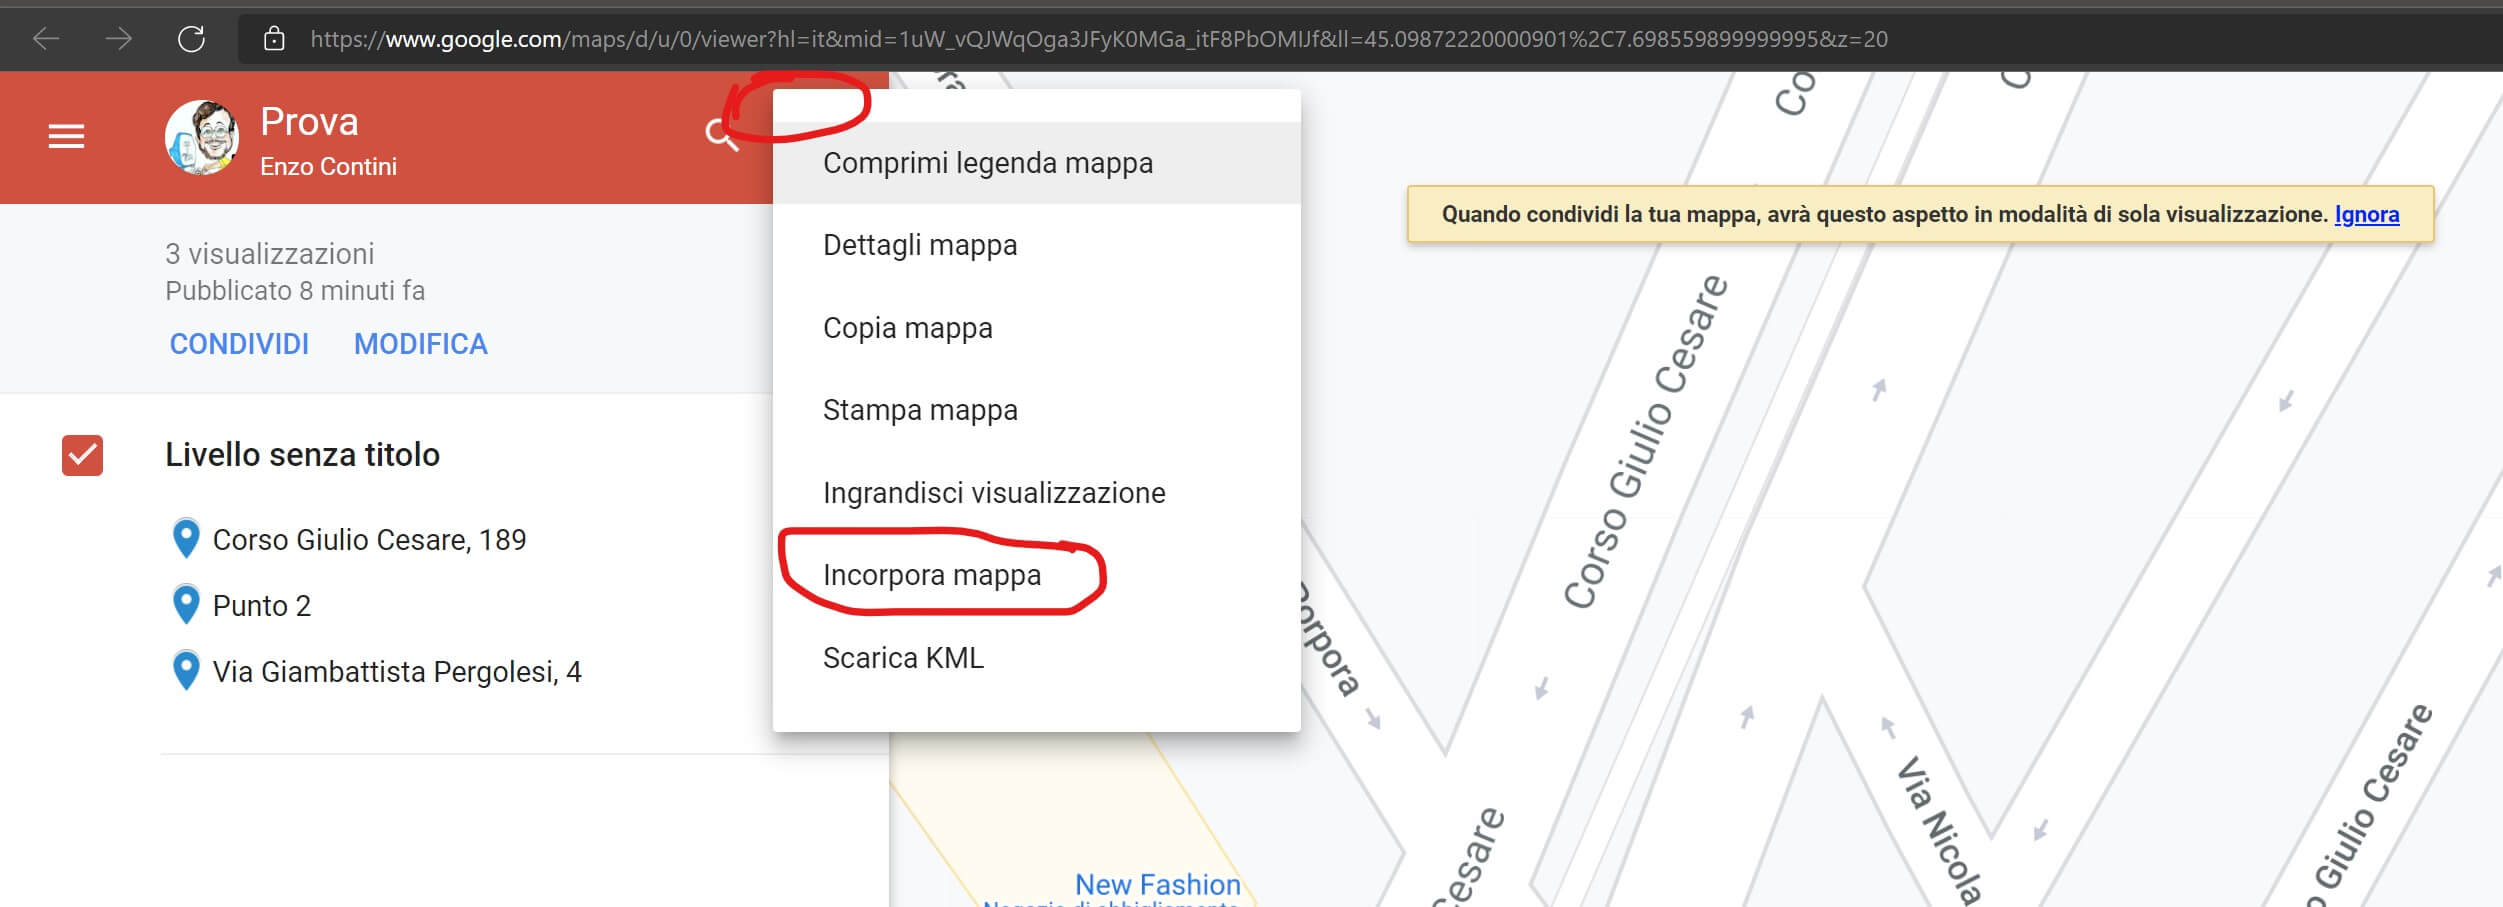Click the browser forward arrow
Screen dimensions: 2503x907
(x=119, y=39)
